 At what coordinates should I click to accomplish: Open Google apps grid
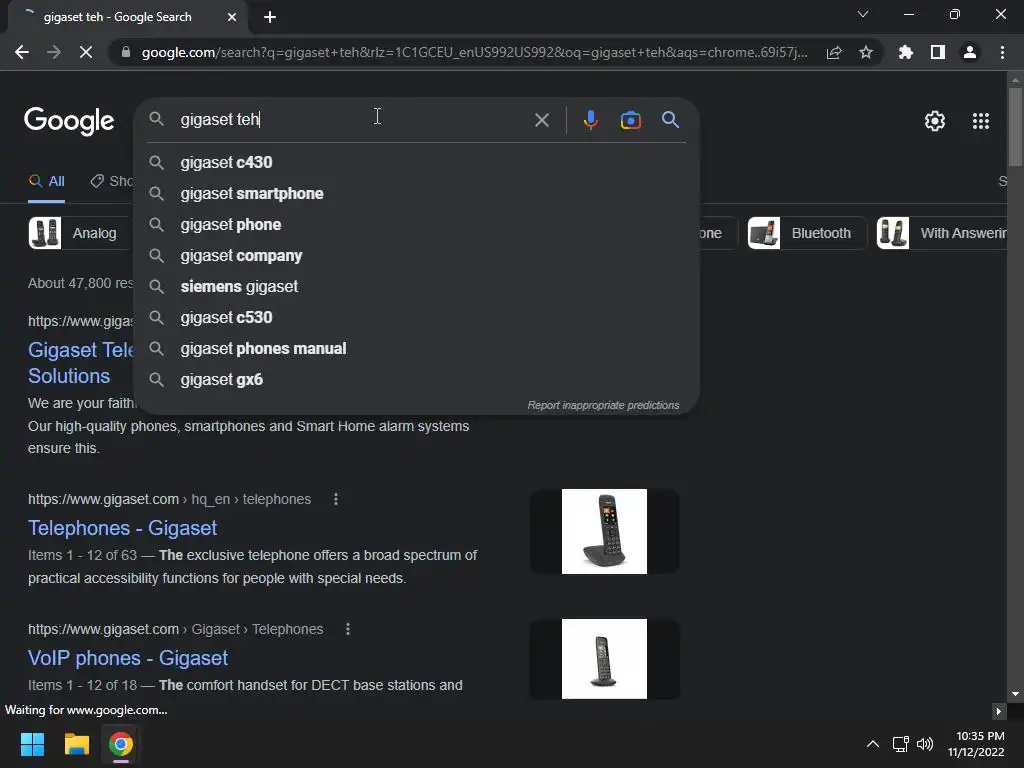pyautogui.click(x=981, y=121)
